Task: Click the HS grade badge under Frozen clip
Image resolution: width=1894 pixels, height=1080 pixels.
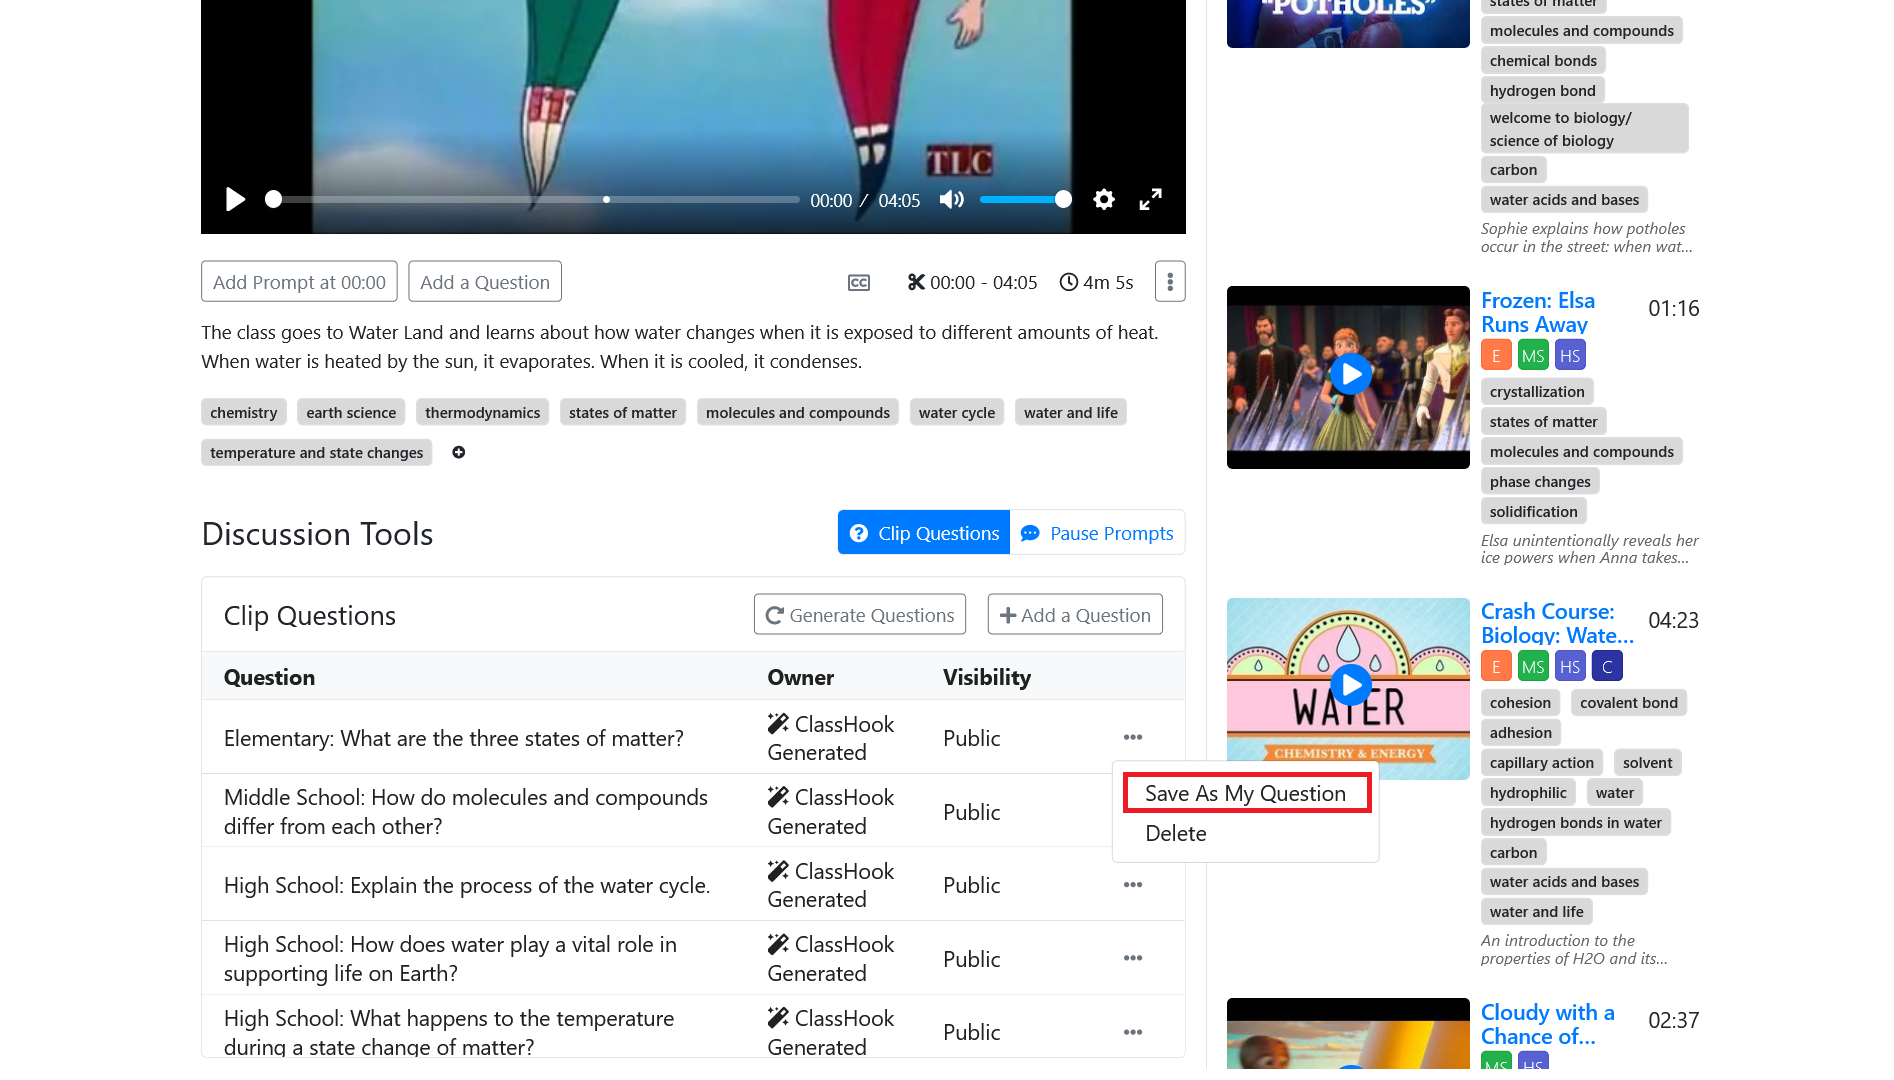Action: click(x=1570, y=355)
